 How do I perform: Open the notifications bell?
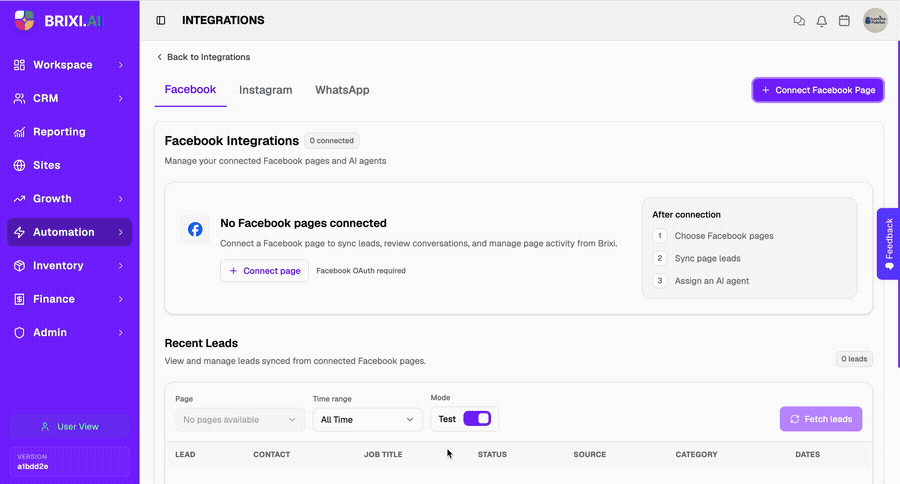821,21
